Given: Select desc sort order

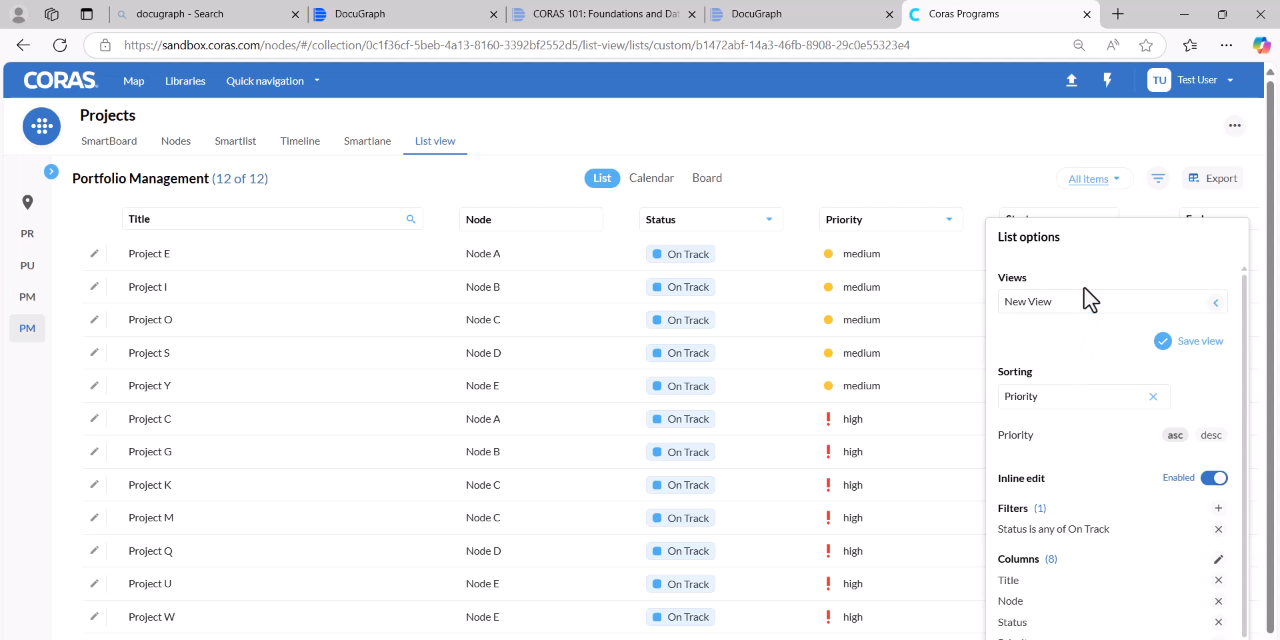Looking at the screenshot, I should pyautogui.click(x=1211, y=435).
